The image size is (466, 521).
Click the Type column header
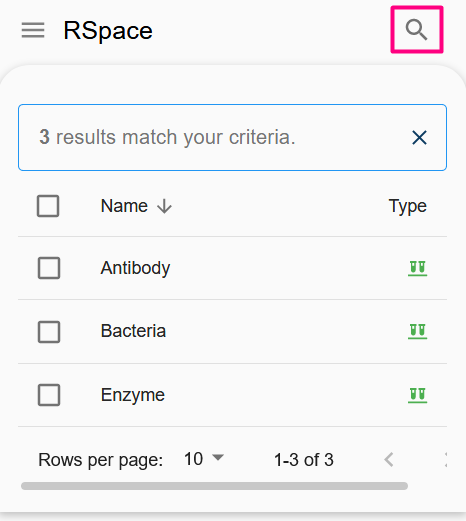407,206
